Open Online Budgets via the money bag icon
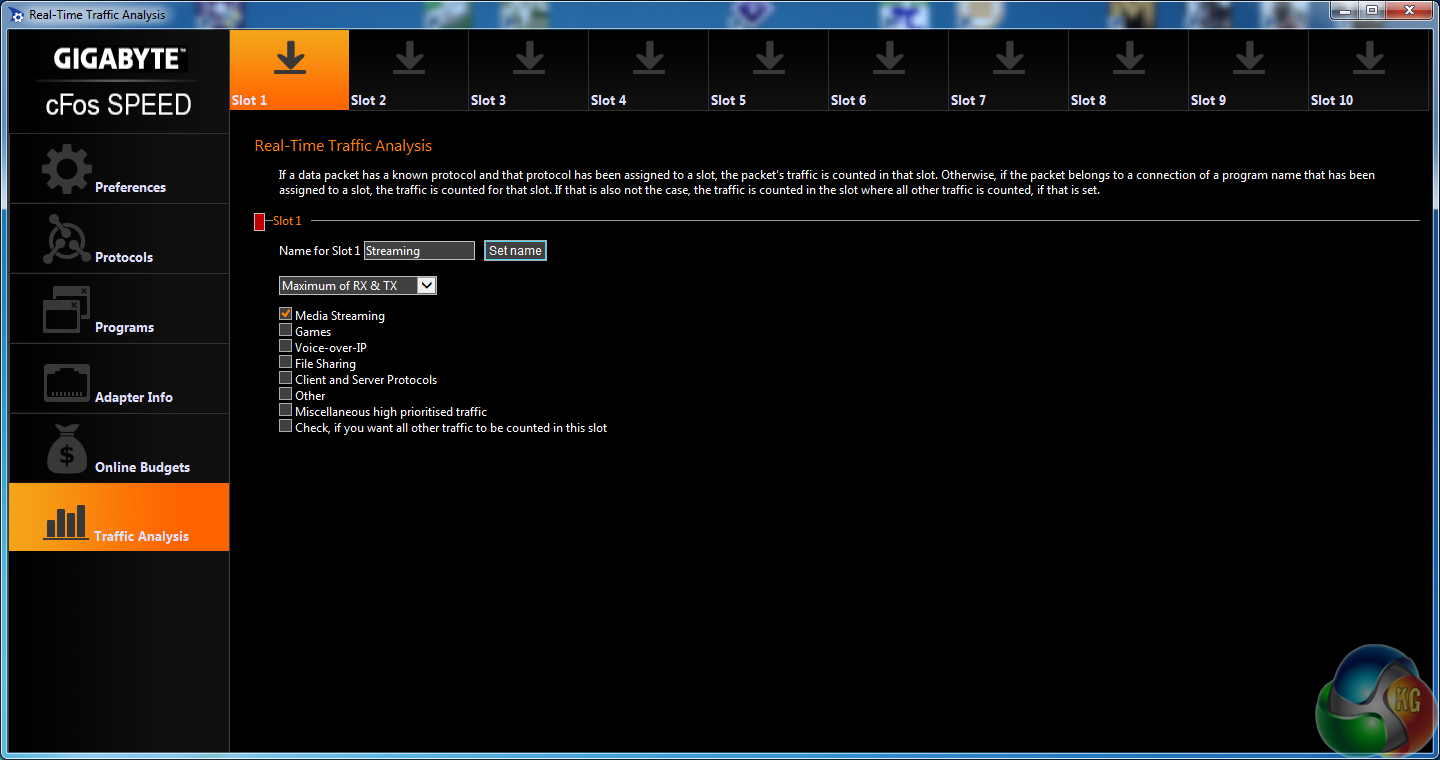This screenshot has height=760, width=1440. pos(67,449)
